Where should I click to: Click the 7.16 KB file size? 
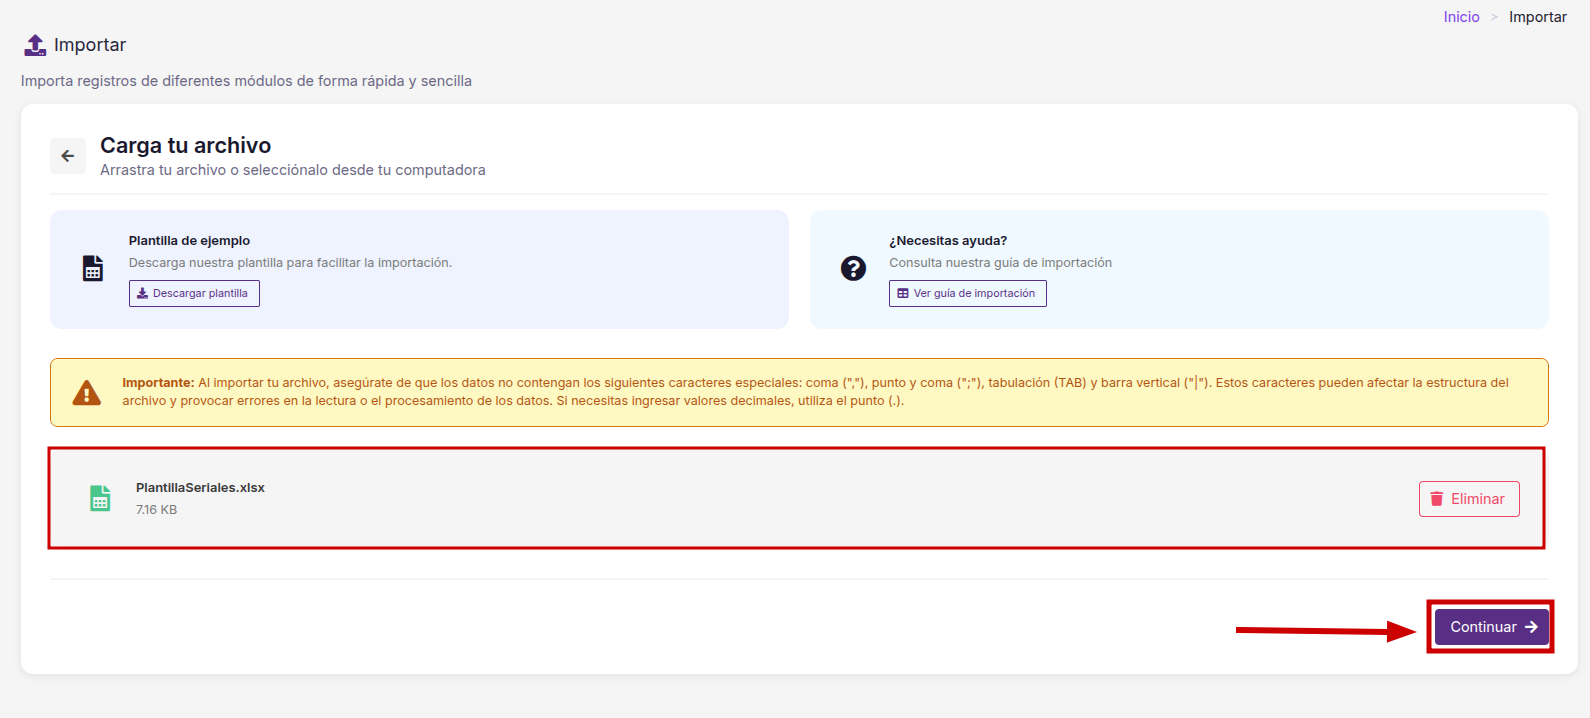156,510
